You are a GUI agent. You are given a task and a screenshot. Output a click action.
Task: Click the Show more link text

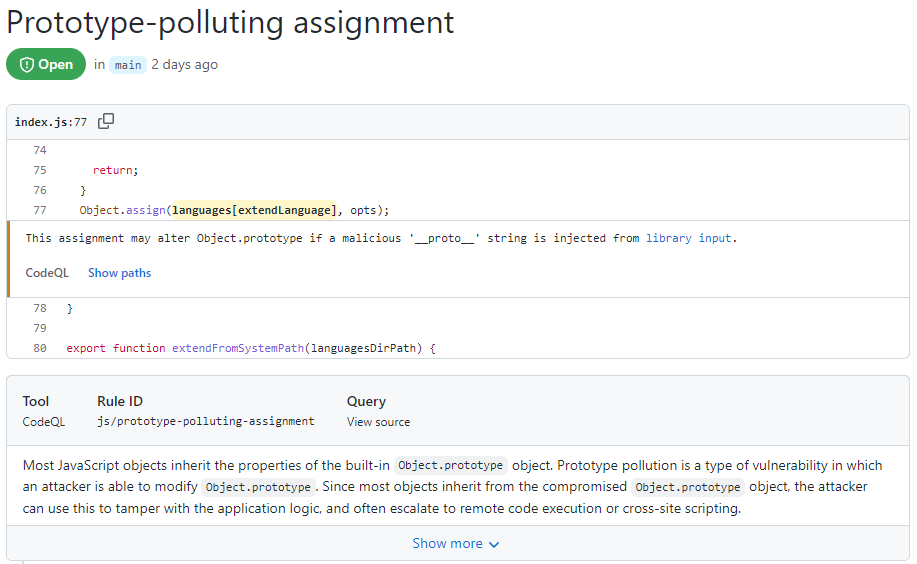click(447, 544)
